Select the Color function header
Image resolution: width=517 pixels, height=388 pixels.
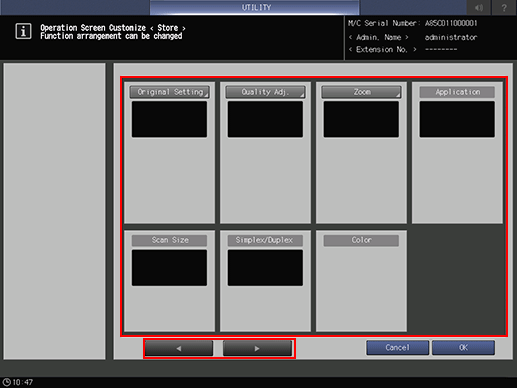click(x=361, y=240)
